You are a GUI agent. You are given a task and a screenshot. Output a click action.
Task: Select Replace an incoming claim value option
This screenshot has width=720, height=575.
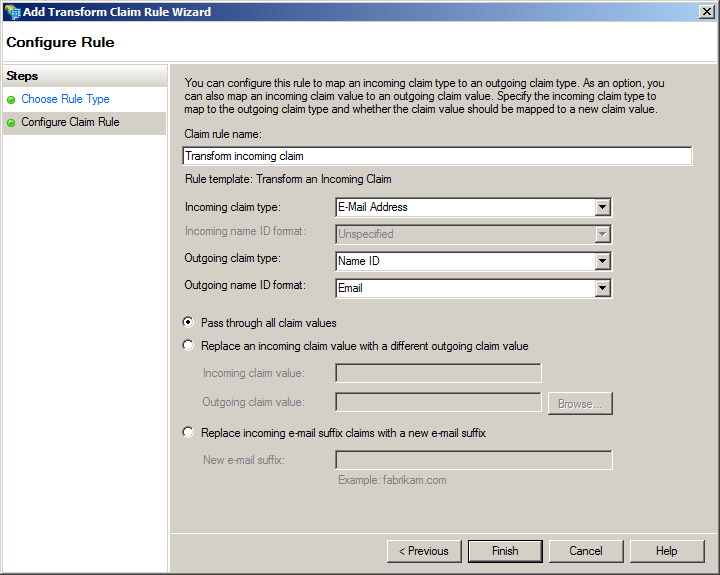coord(188,345)
